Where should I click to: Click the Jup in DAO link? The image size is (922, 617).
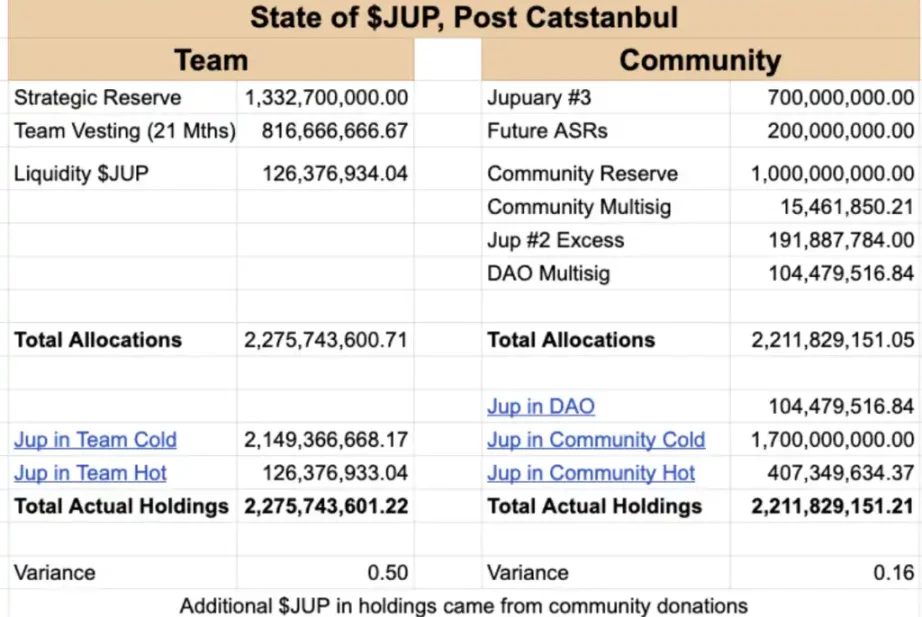tap(540, 407)
